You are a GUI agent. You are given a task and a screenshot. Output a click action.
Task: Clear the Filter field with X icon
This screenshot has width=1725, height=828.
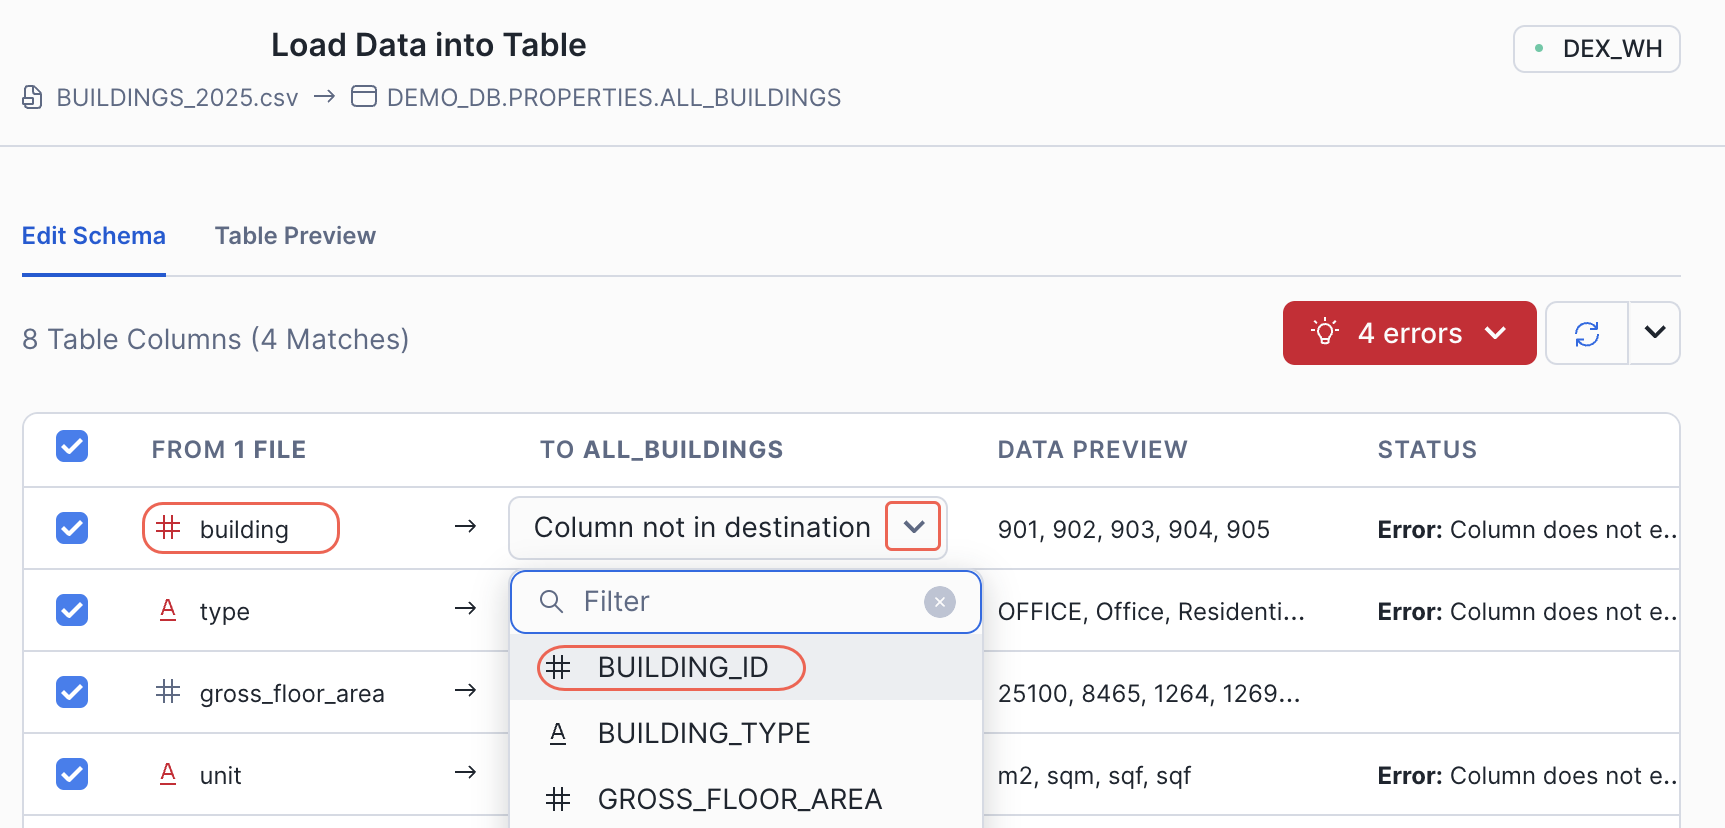point(939,602)
